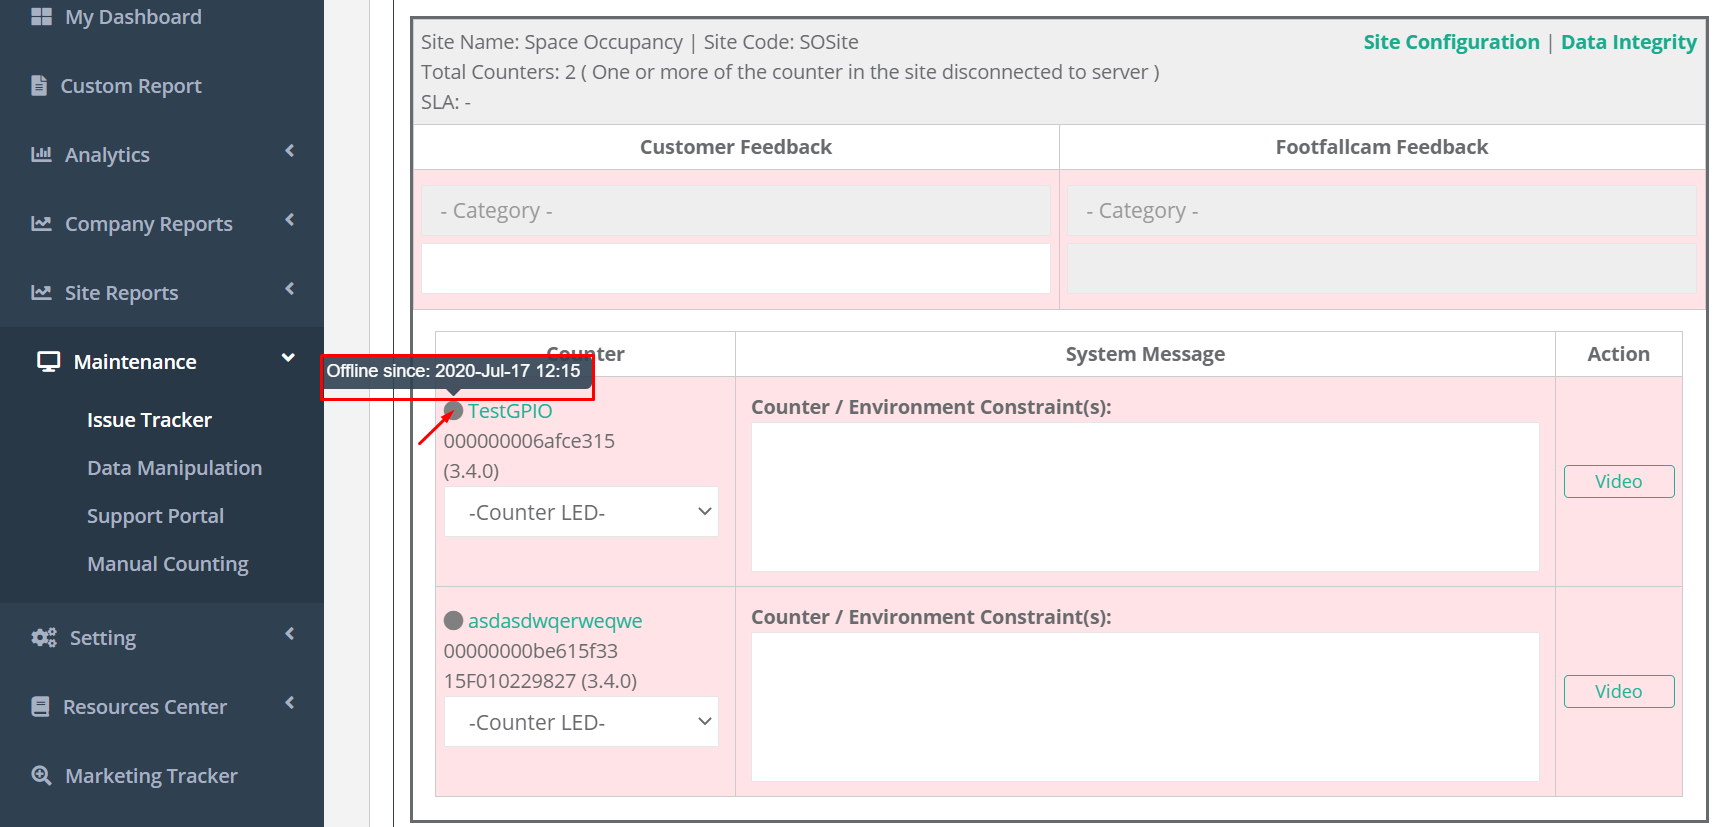Open Customer Feedback Category dropdown
1714x827 pixels.
point(735,211)
